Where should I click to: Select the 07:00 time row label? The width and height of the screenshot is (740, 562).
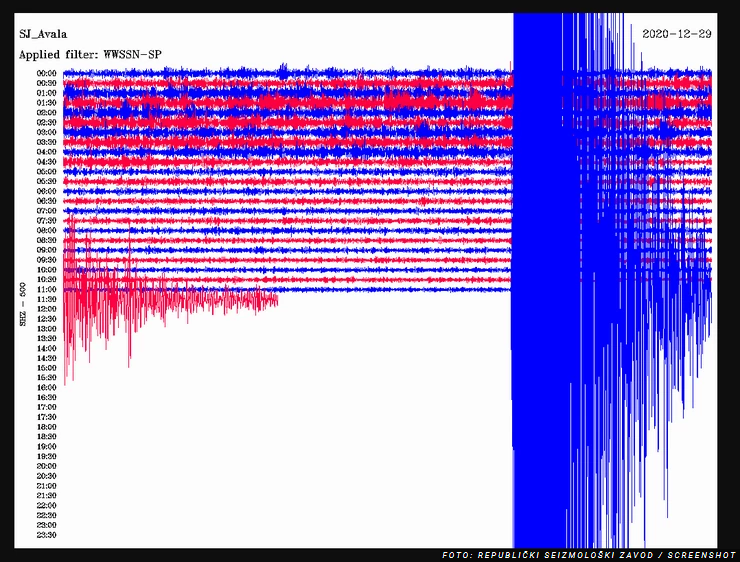click(x=46, y=211)
